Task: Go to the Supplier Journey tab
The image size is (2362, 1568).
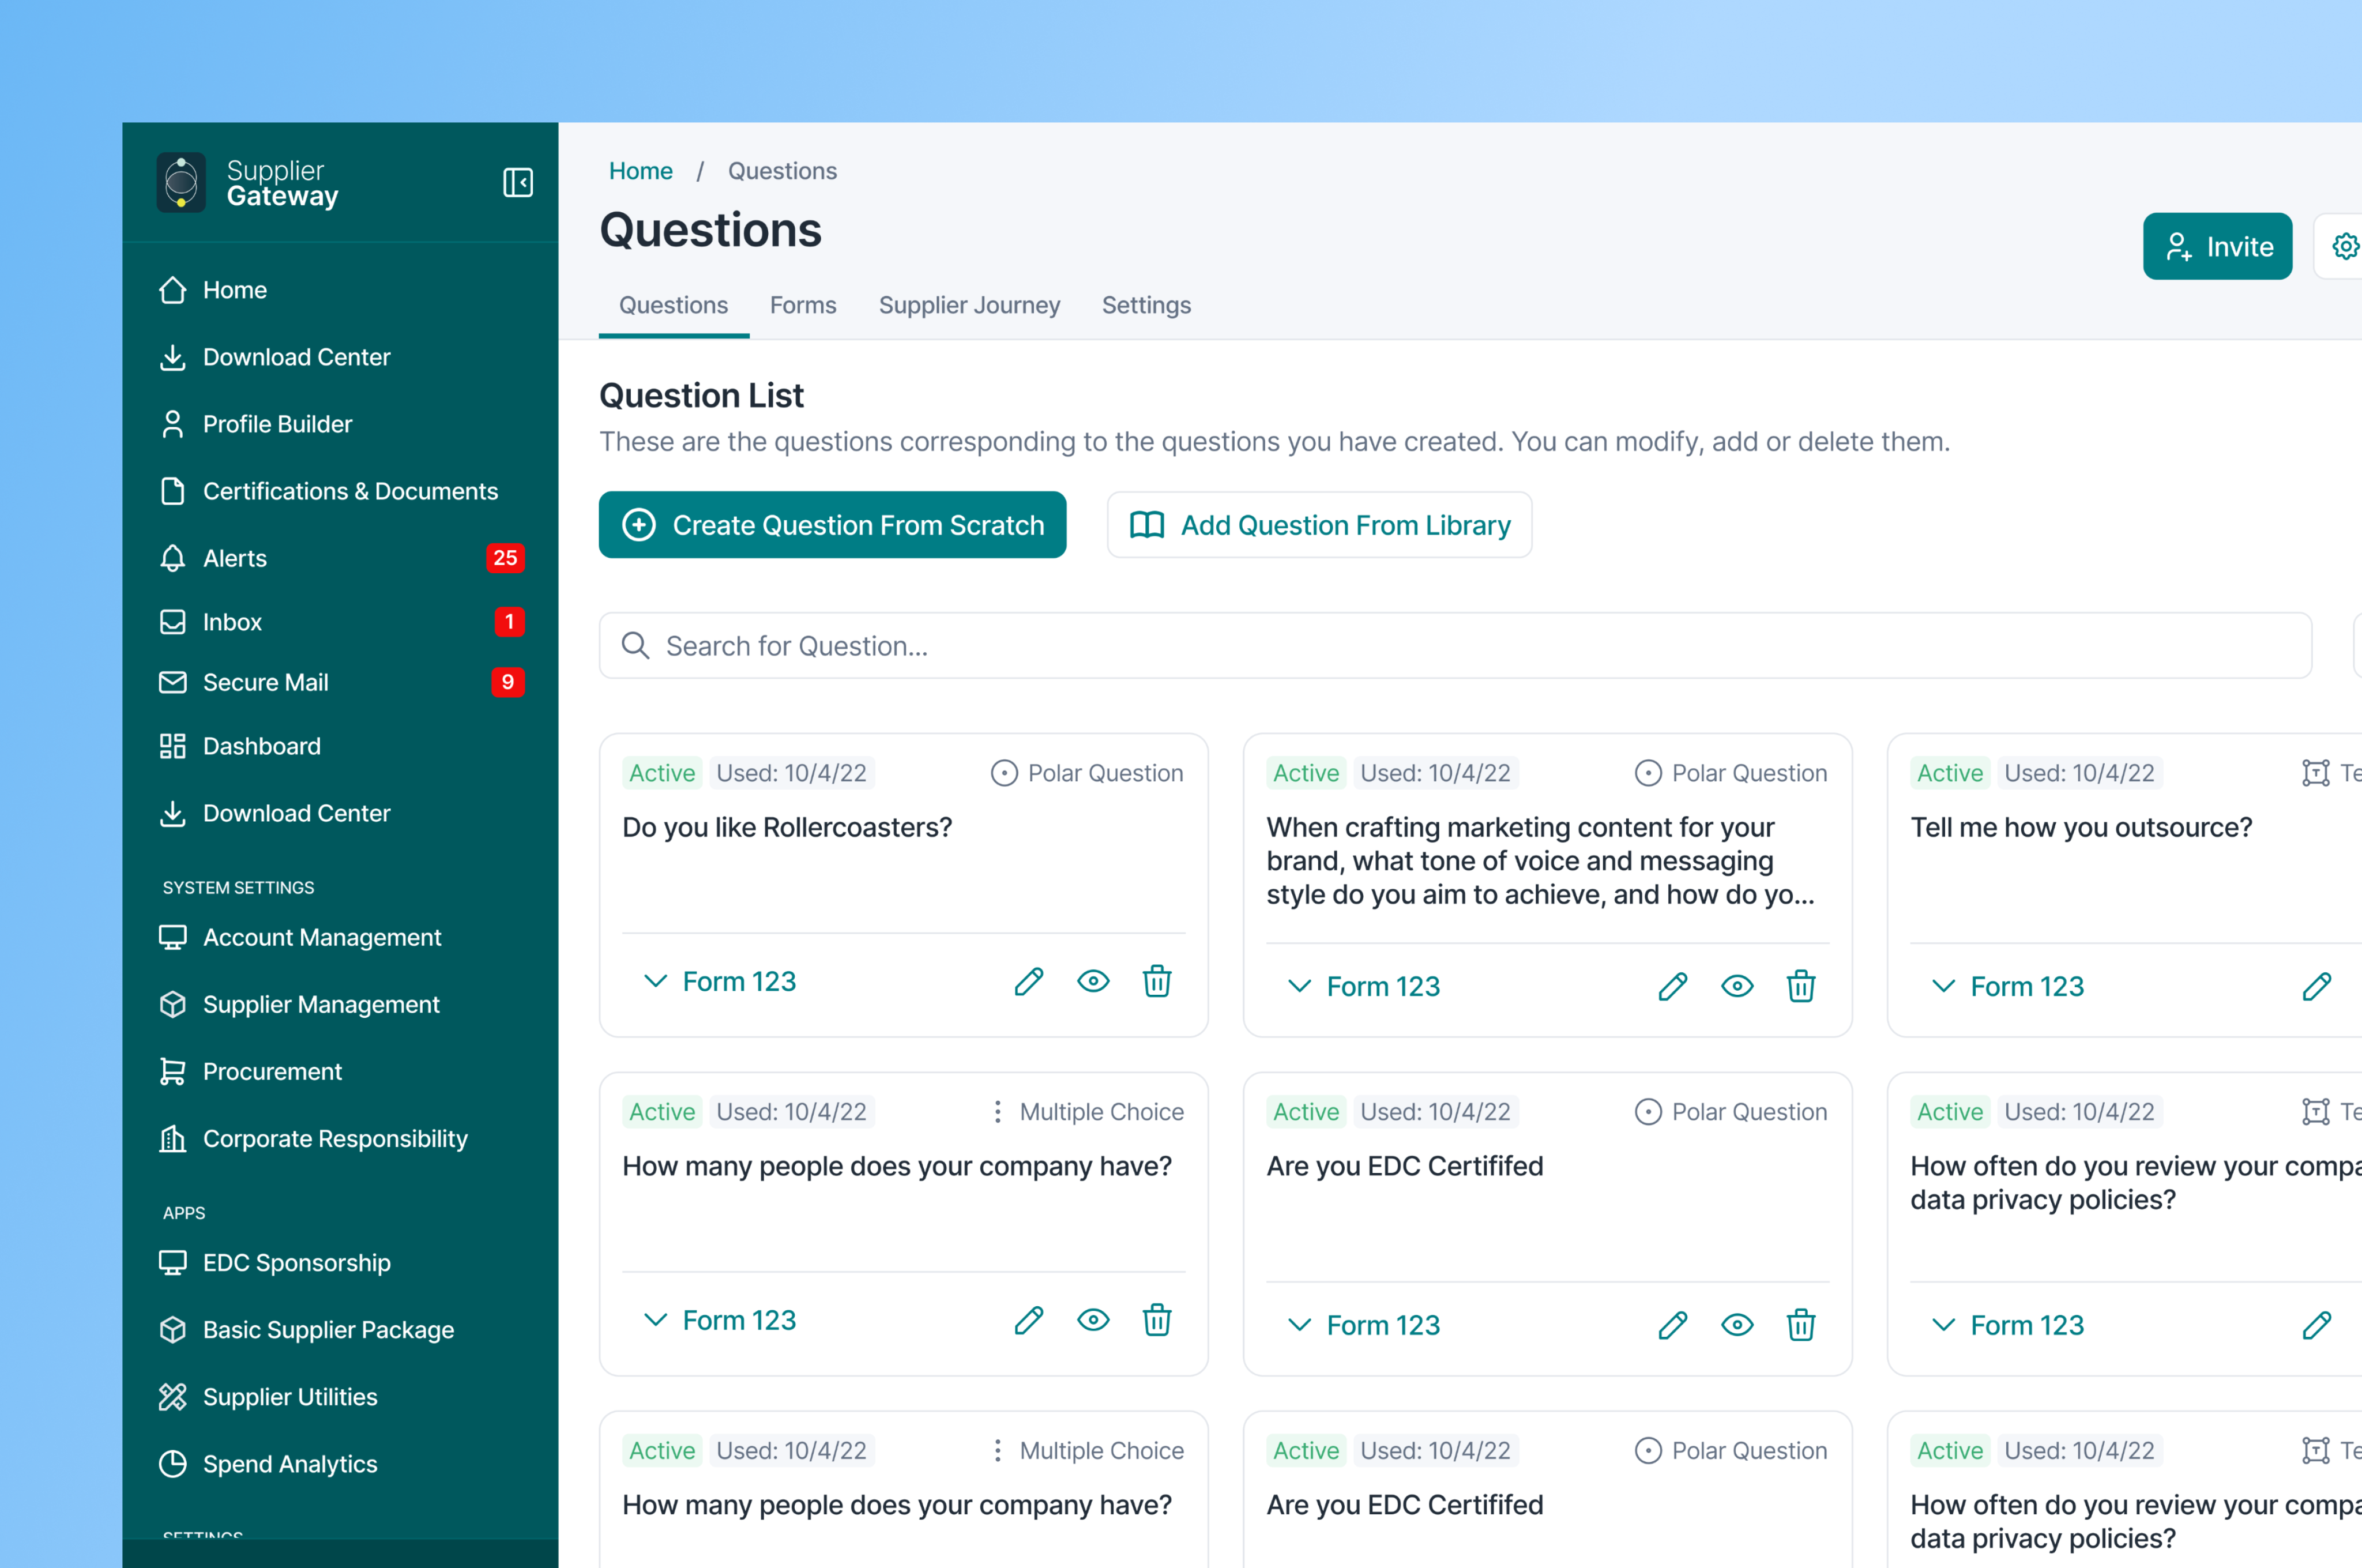Action: pyautogui.click(x=969, y=305)
